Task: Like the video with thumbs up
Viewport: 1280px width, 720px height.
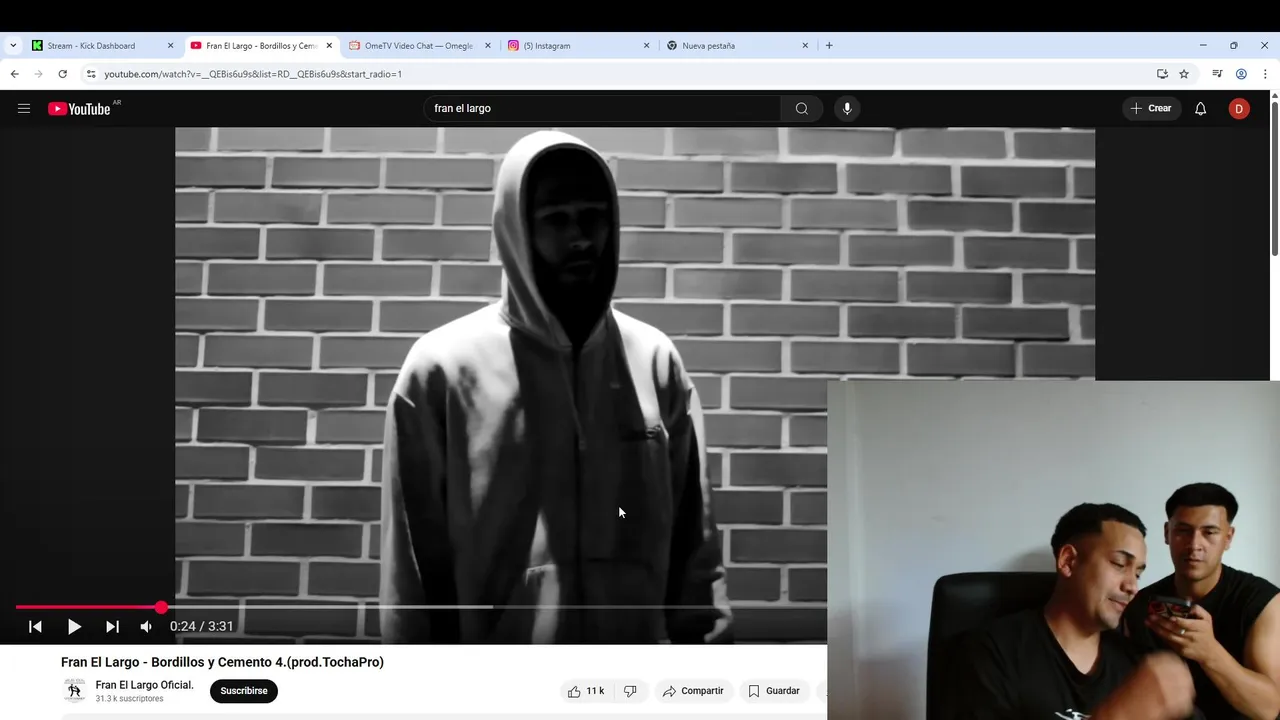Action: coord(586,691)
